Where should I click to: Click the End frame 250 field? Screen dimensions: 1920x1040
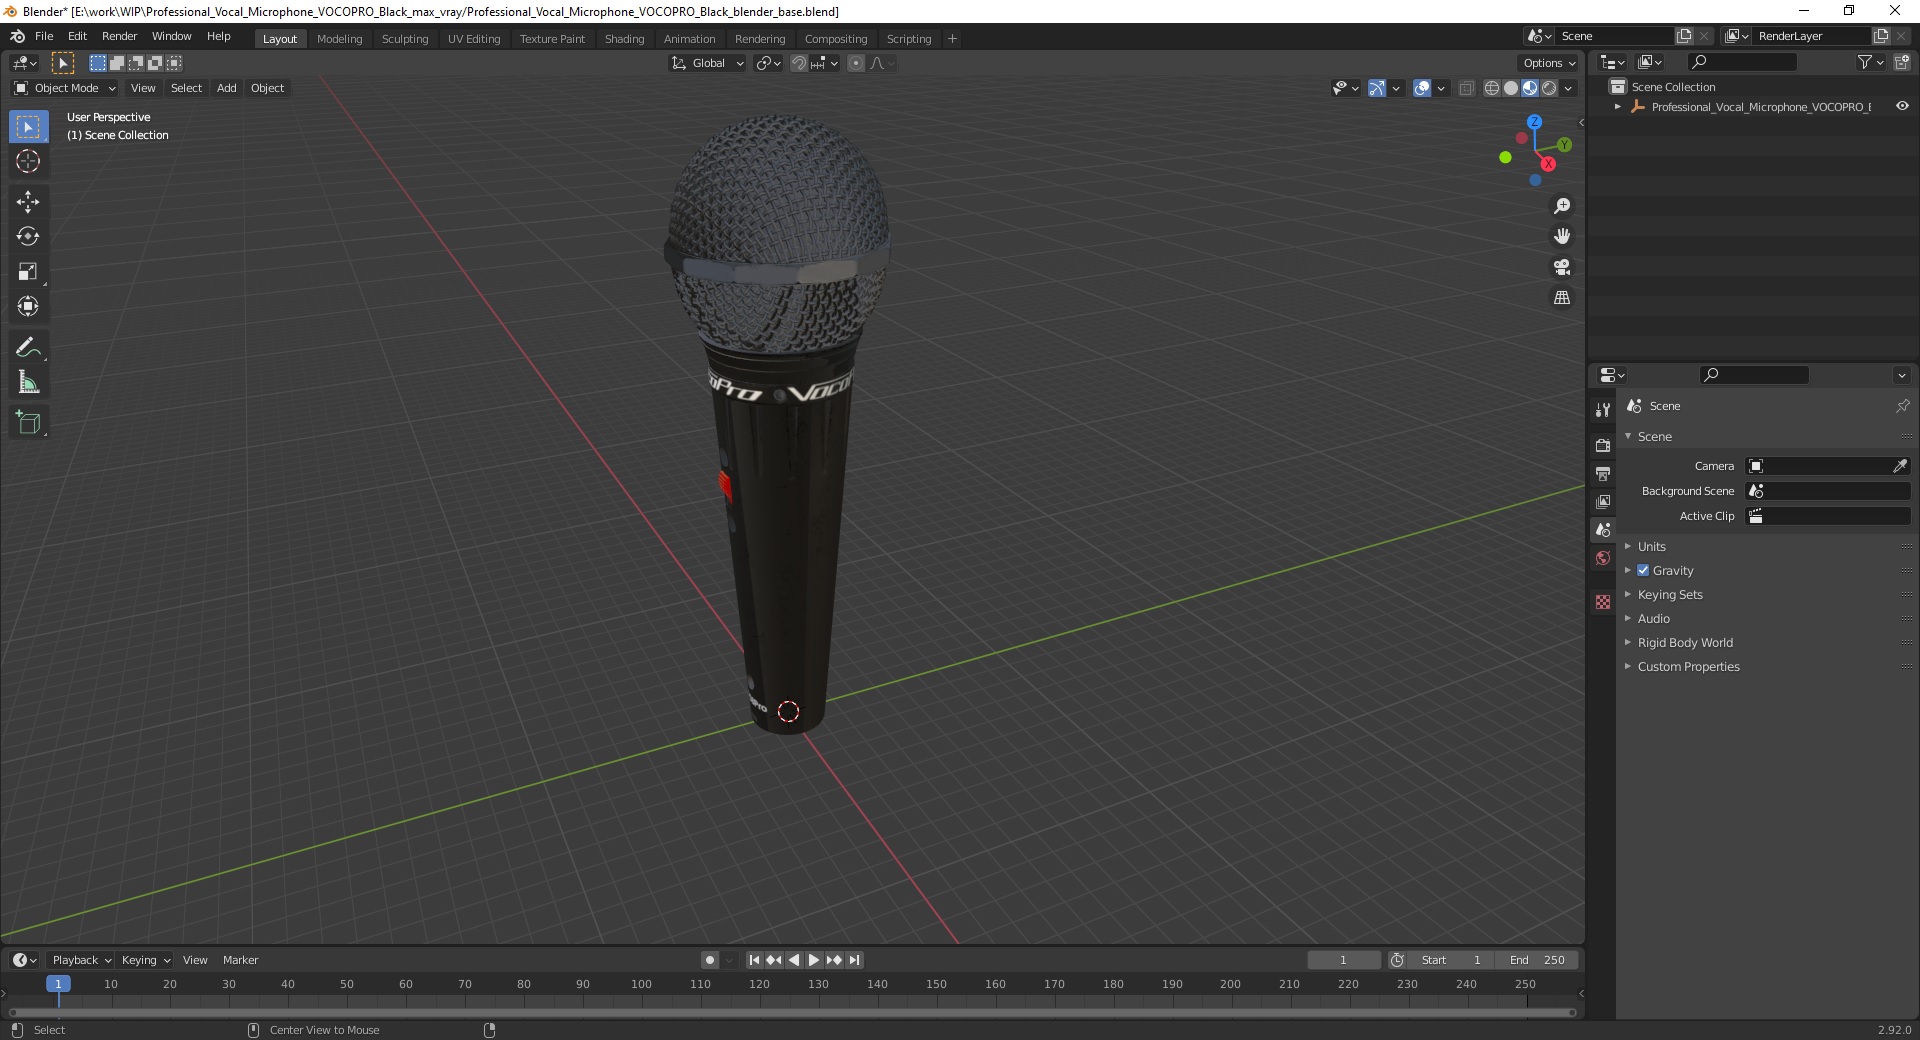(1537, 960)
